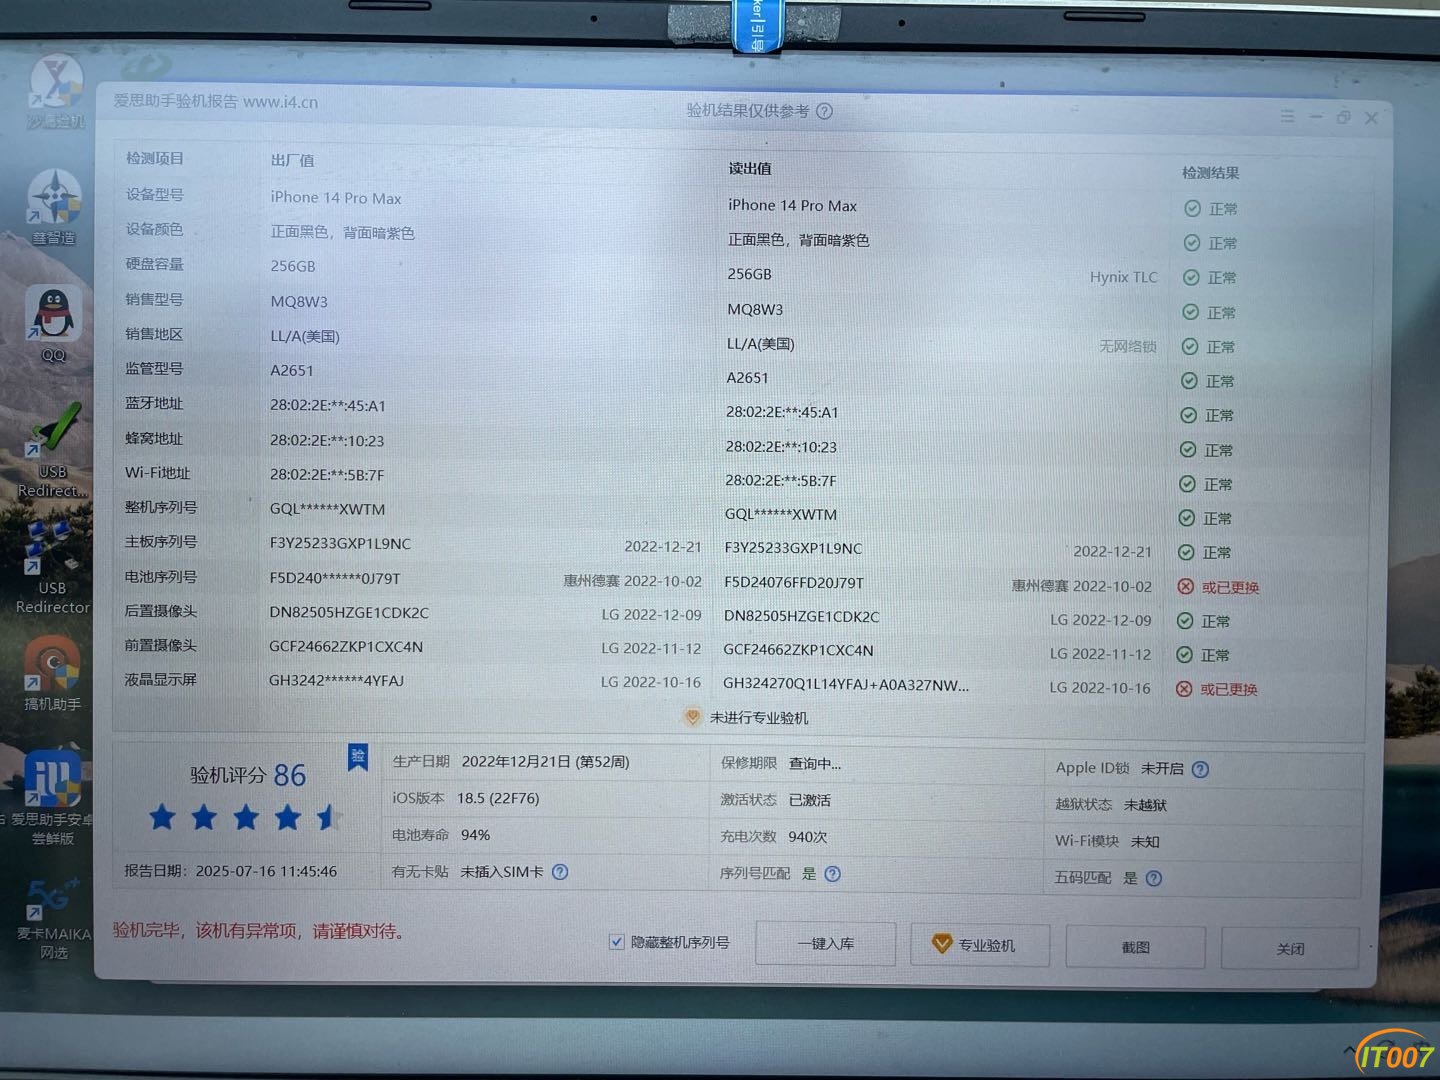Click the read-out display serial GH324270Q1L14YFAJ+A0A327NW...
Image resolution: width=1440 pixels, height=1080 pixels.
pyautogui.click(x=846, y=685)
